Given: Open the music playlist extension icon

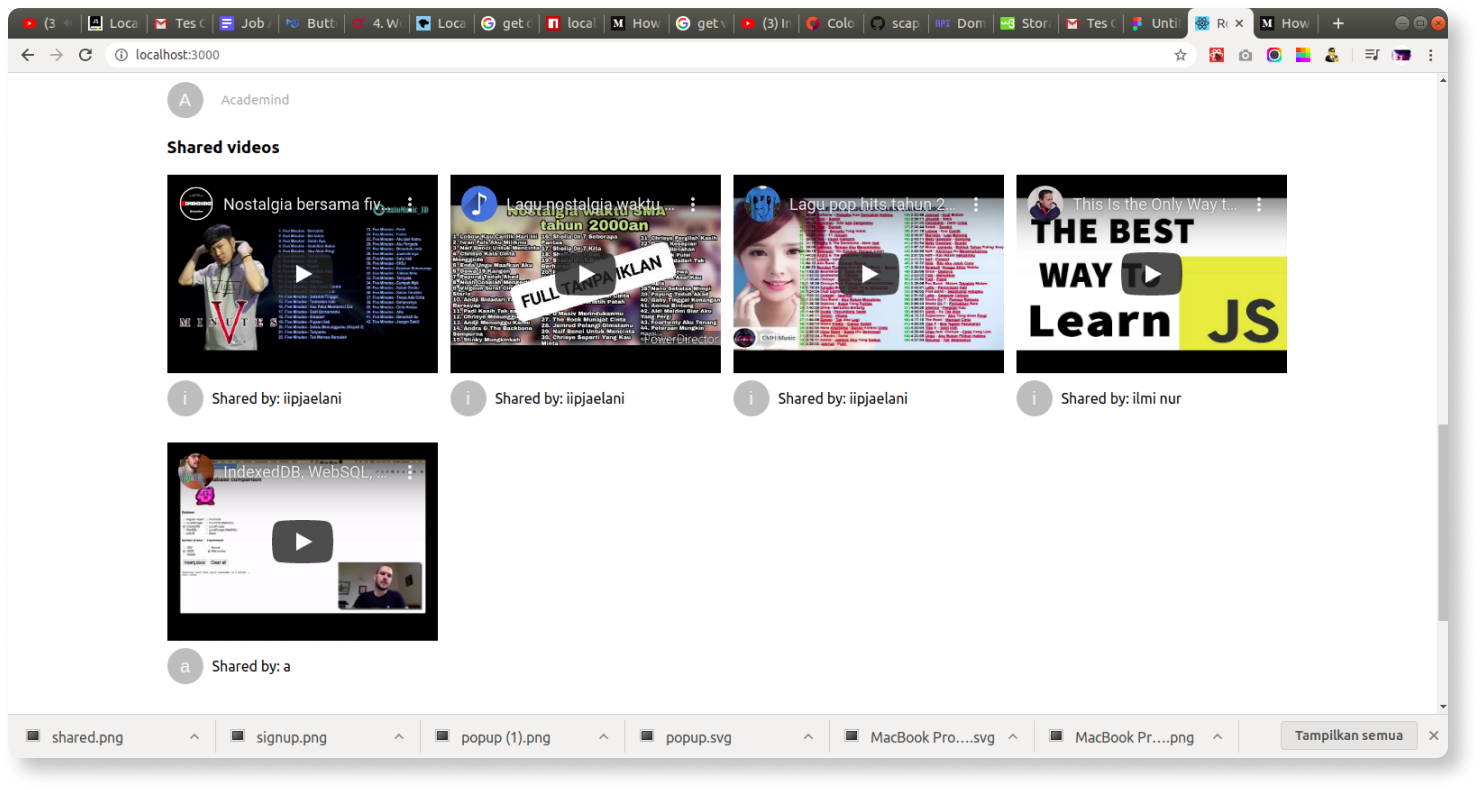Looking at the screenshot, I should click(x=1371, y=55).
